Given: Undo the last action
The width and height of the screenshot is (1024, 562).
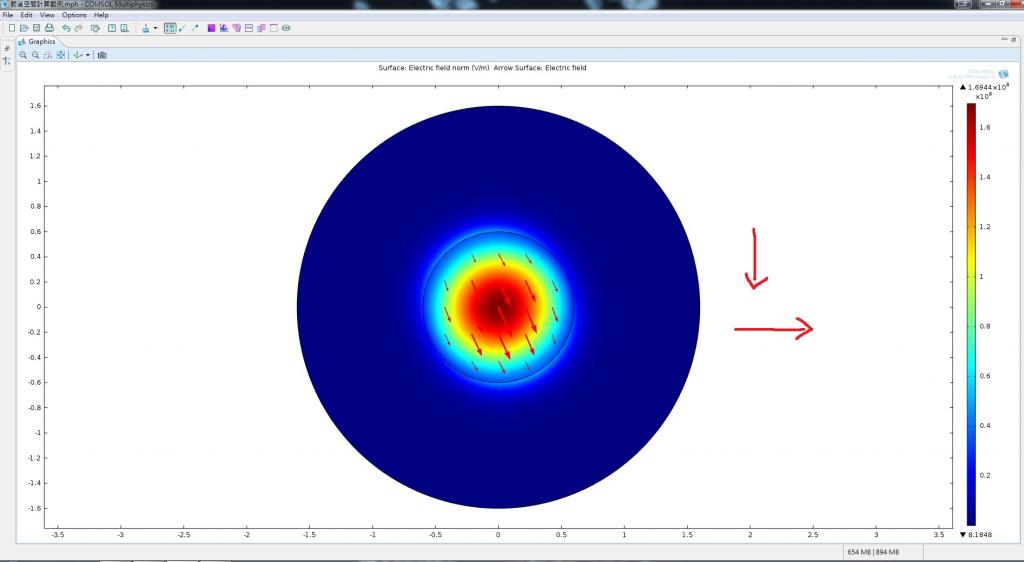Looking at the screenshot, I should (66, 28).
